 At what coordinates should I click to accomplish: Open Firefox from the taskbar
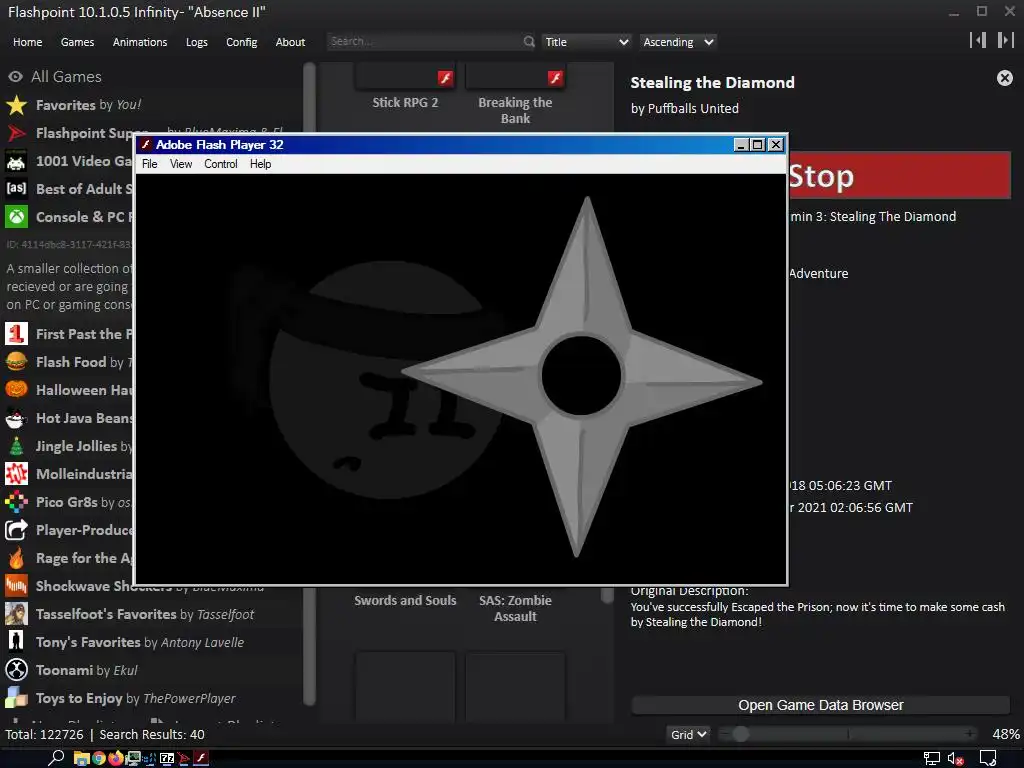tap(116, 758)
